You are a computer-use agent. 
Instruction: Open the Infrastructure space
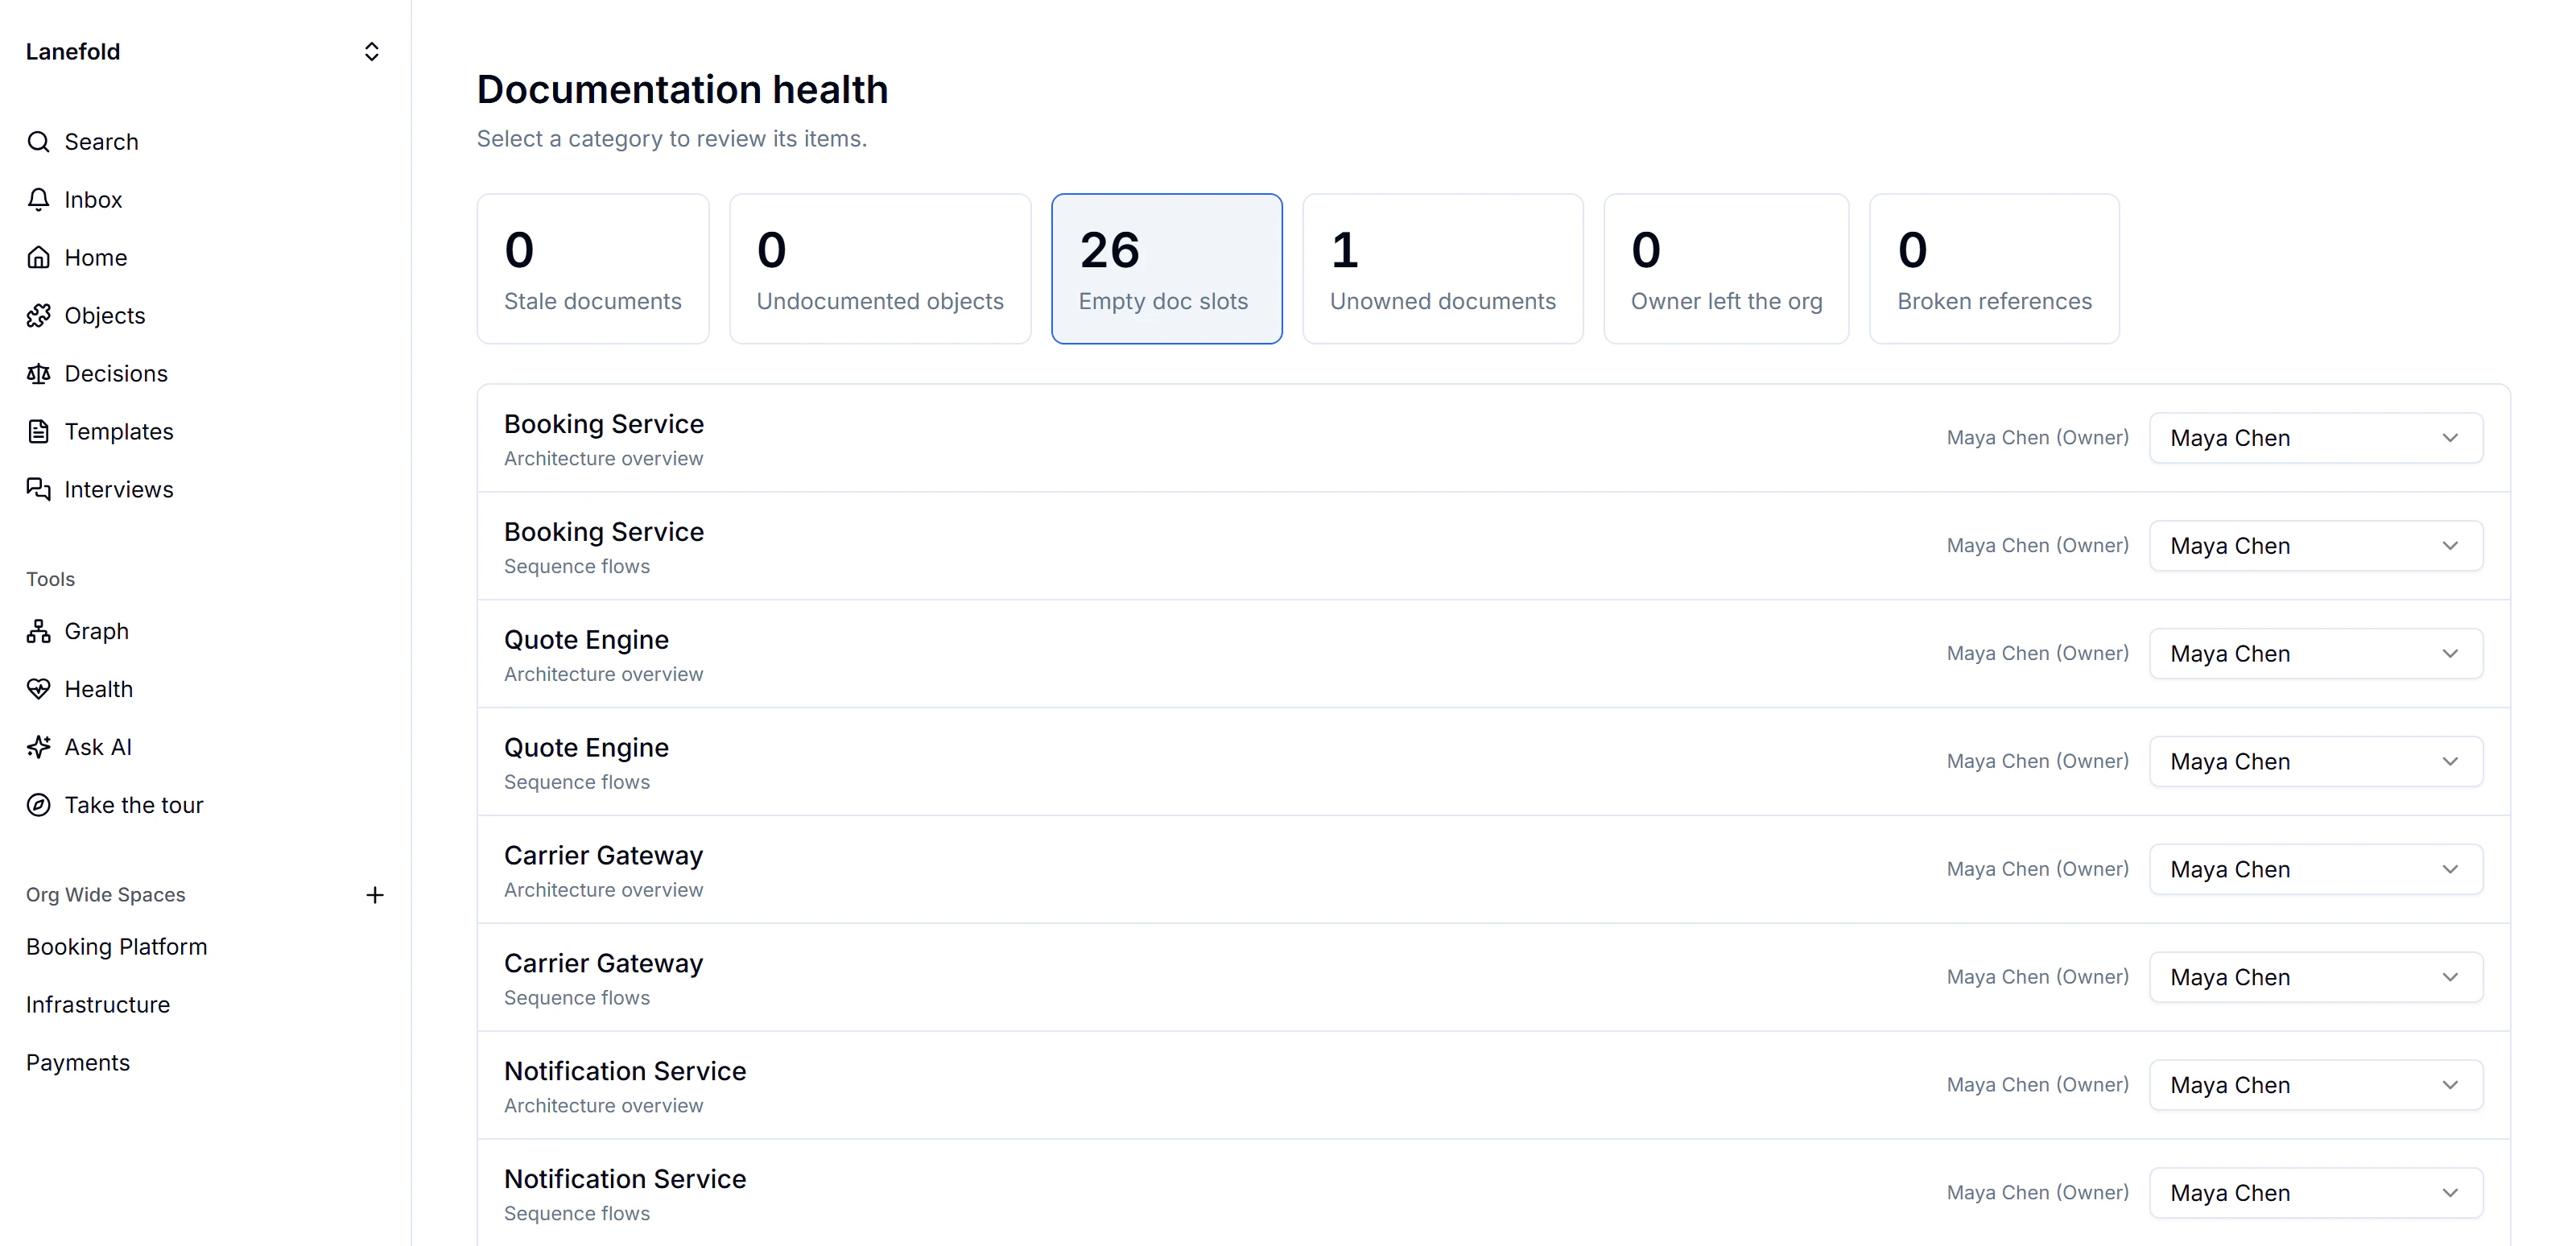(98, 1005)
